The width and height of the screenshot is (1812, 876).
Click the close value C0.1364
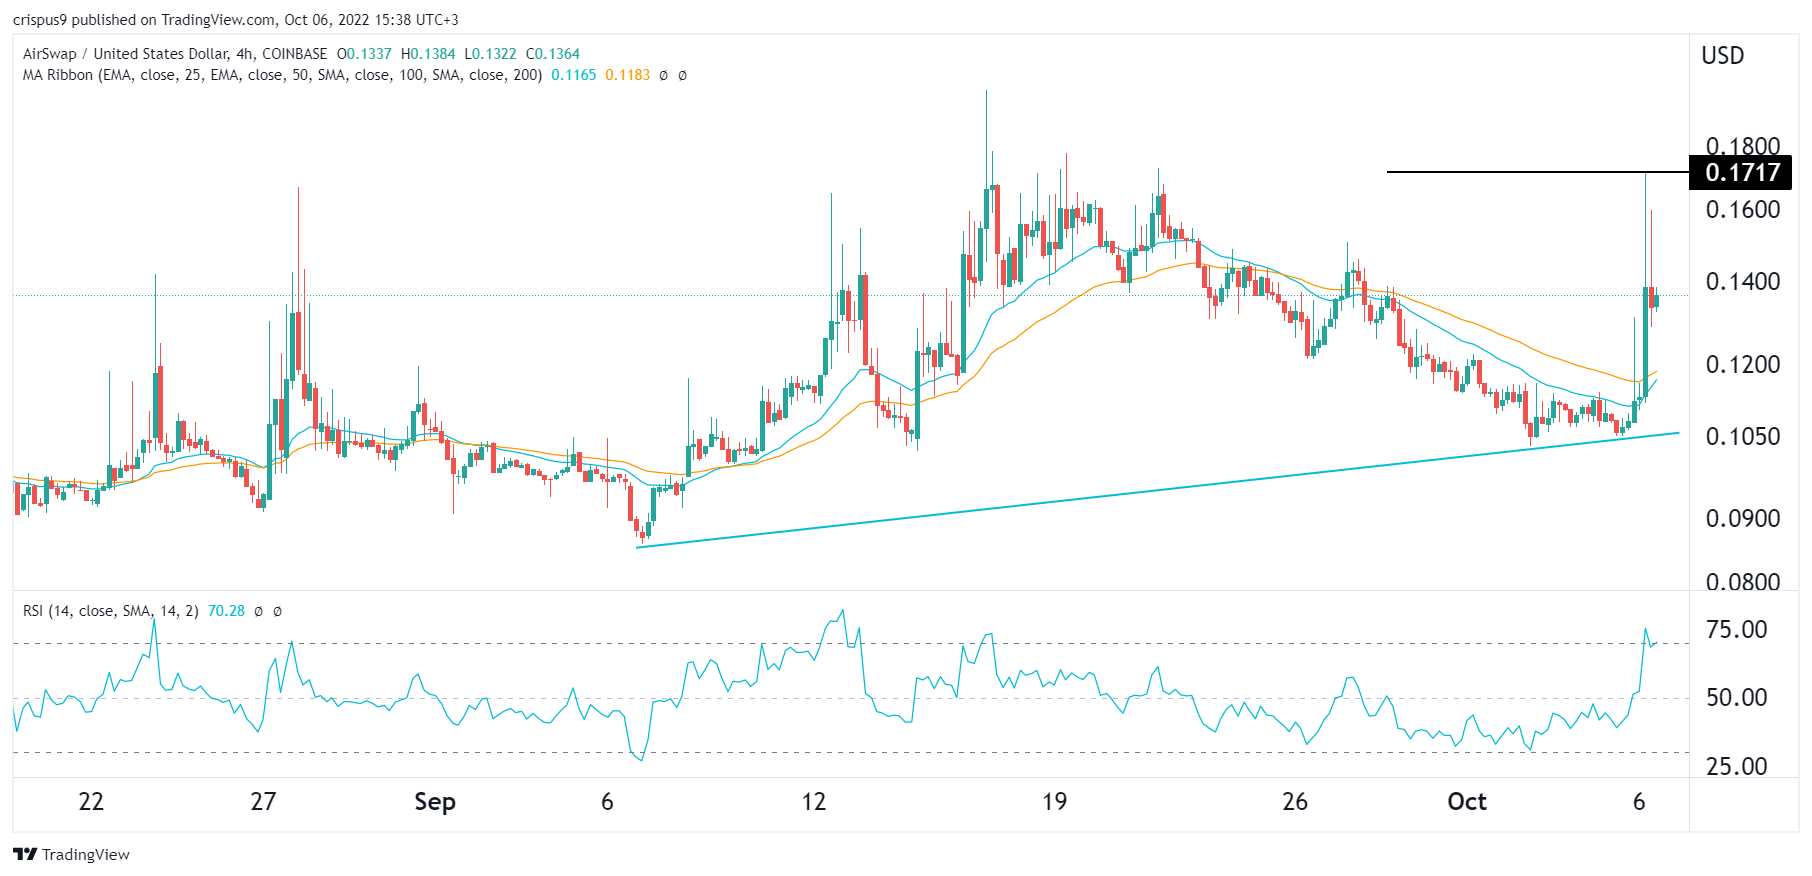553,54
